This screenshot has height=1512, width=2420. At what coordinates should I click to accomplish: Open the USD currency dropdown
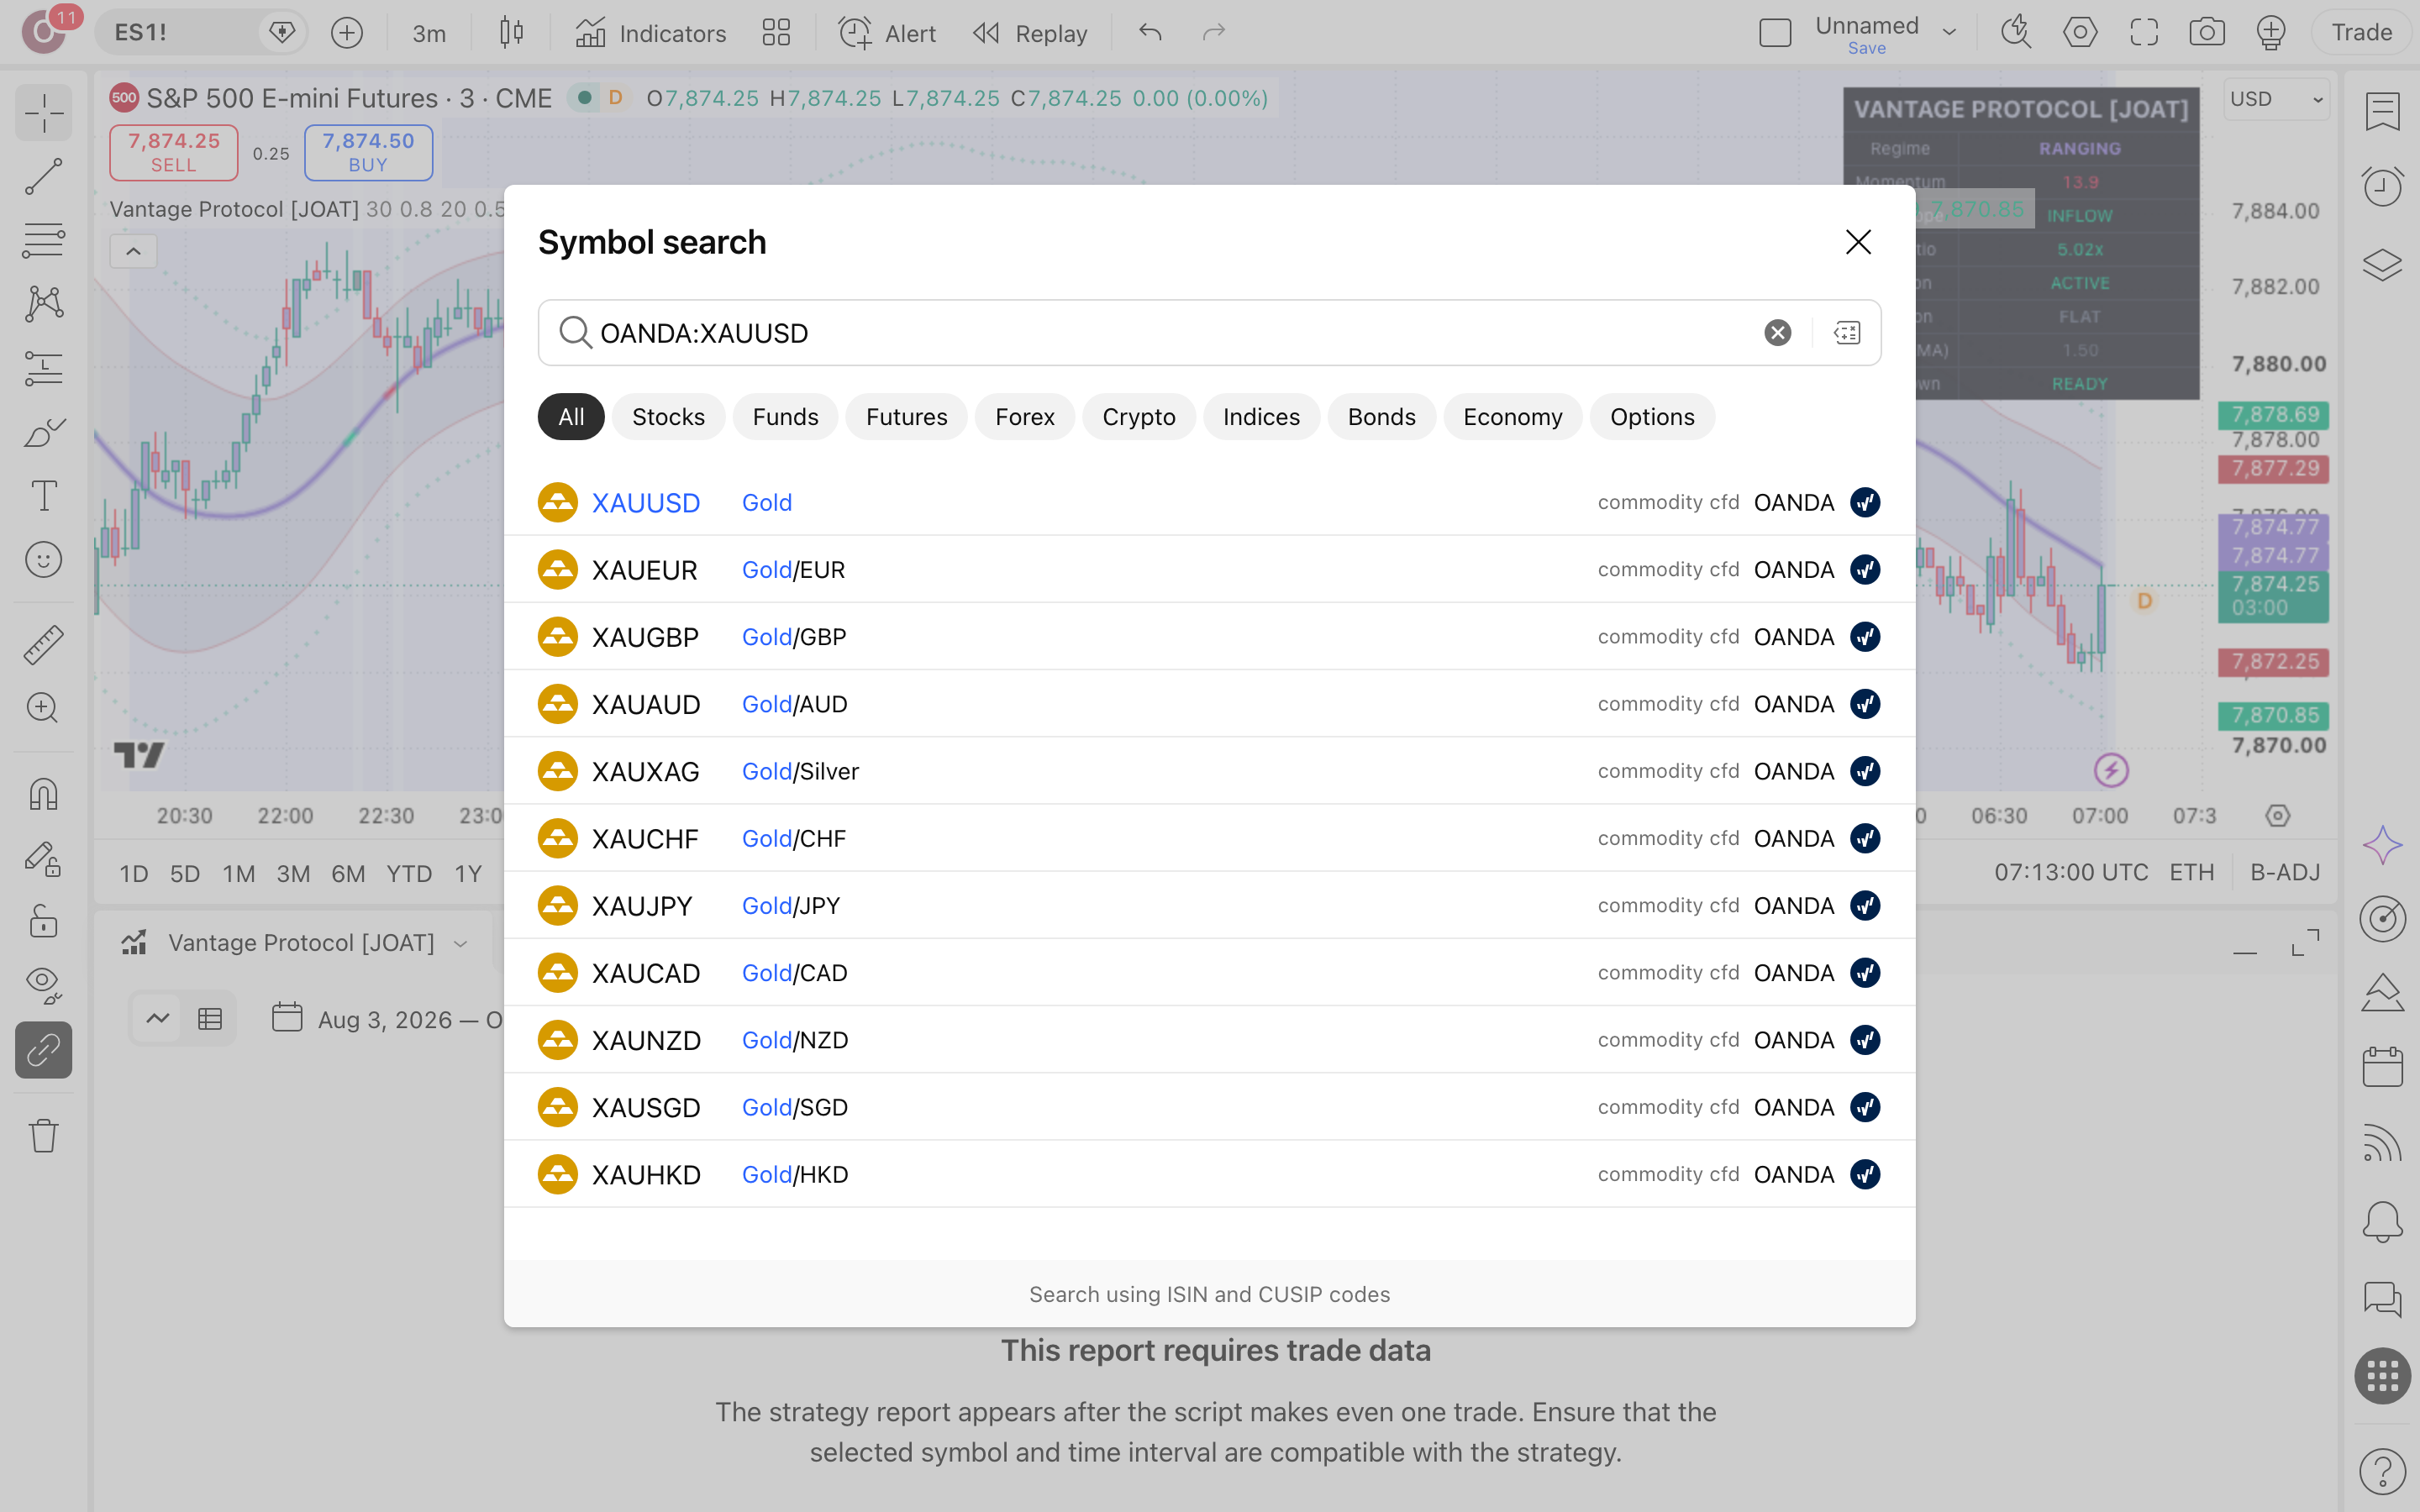[x=2277, y=99]
